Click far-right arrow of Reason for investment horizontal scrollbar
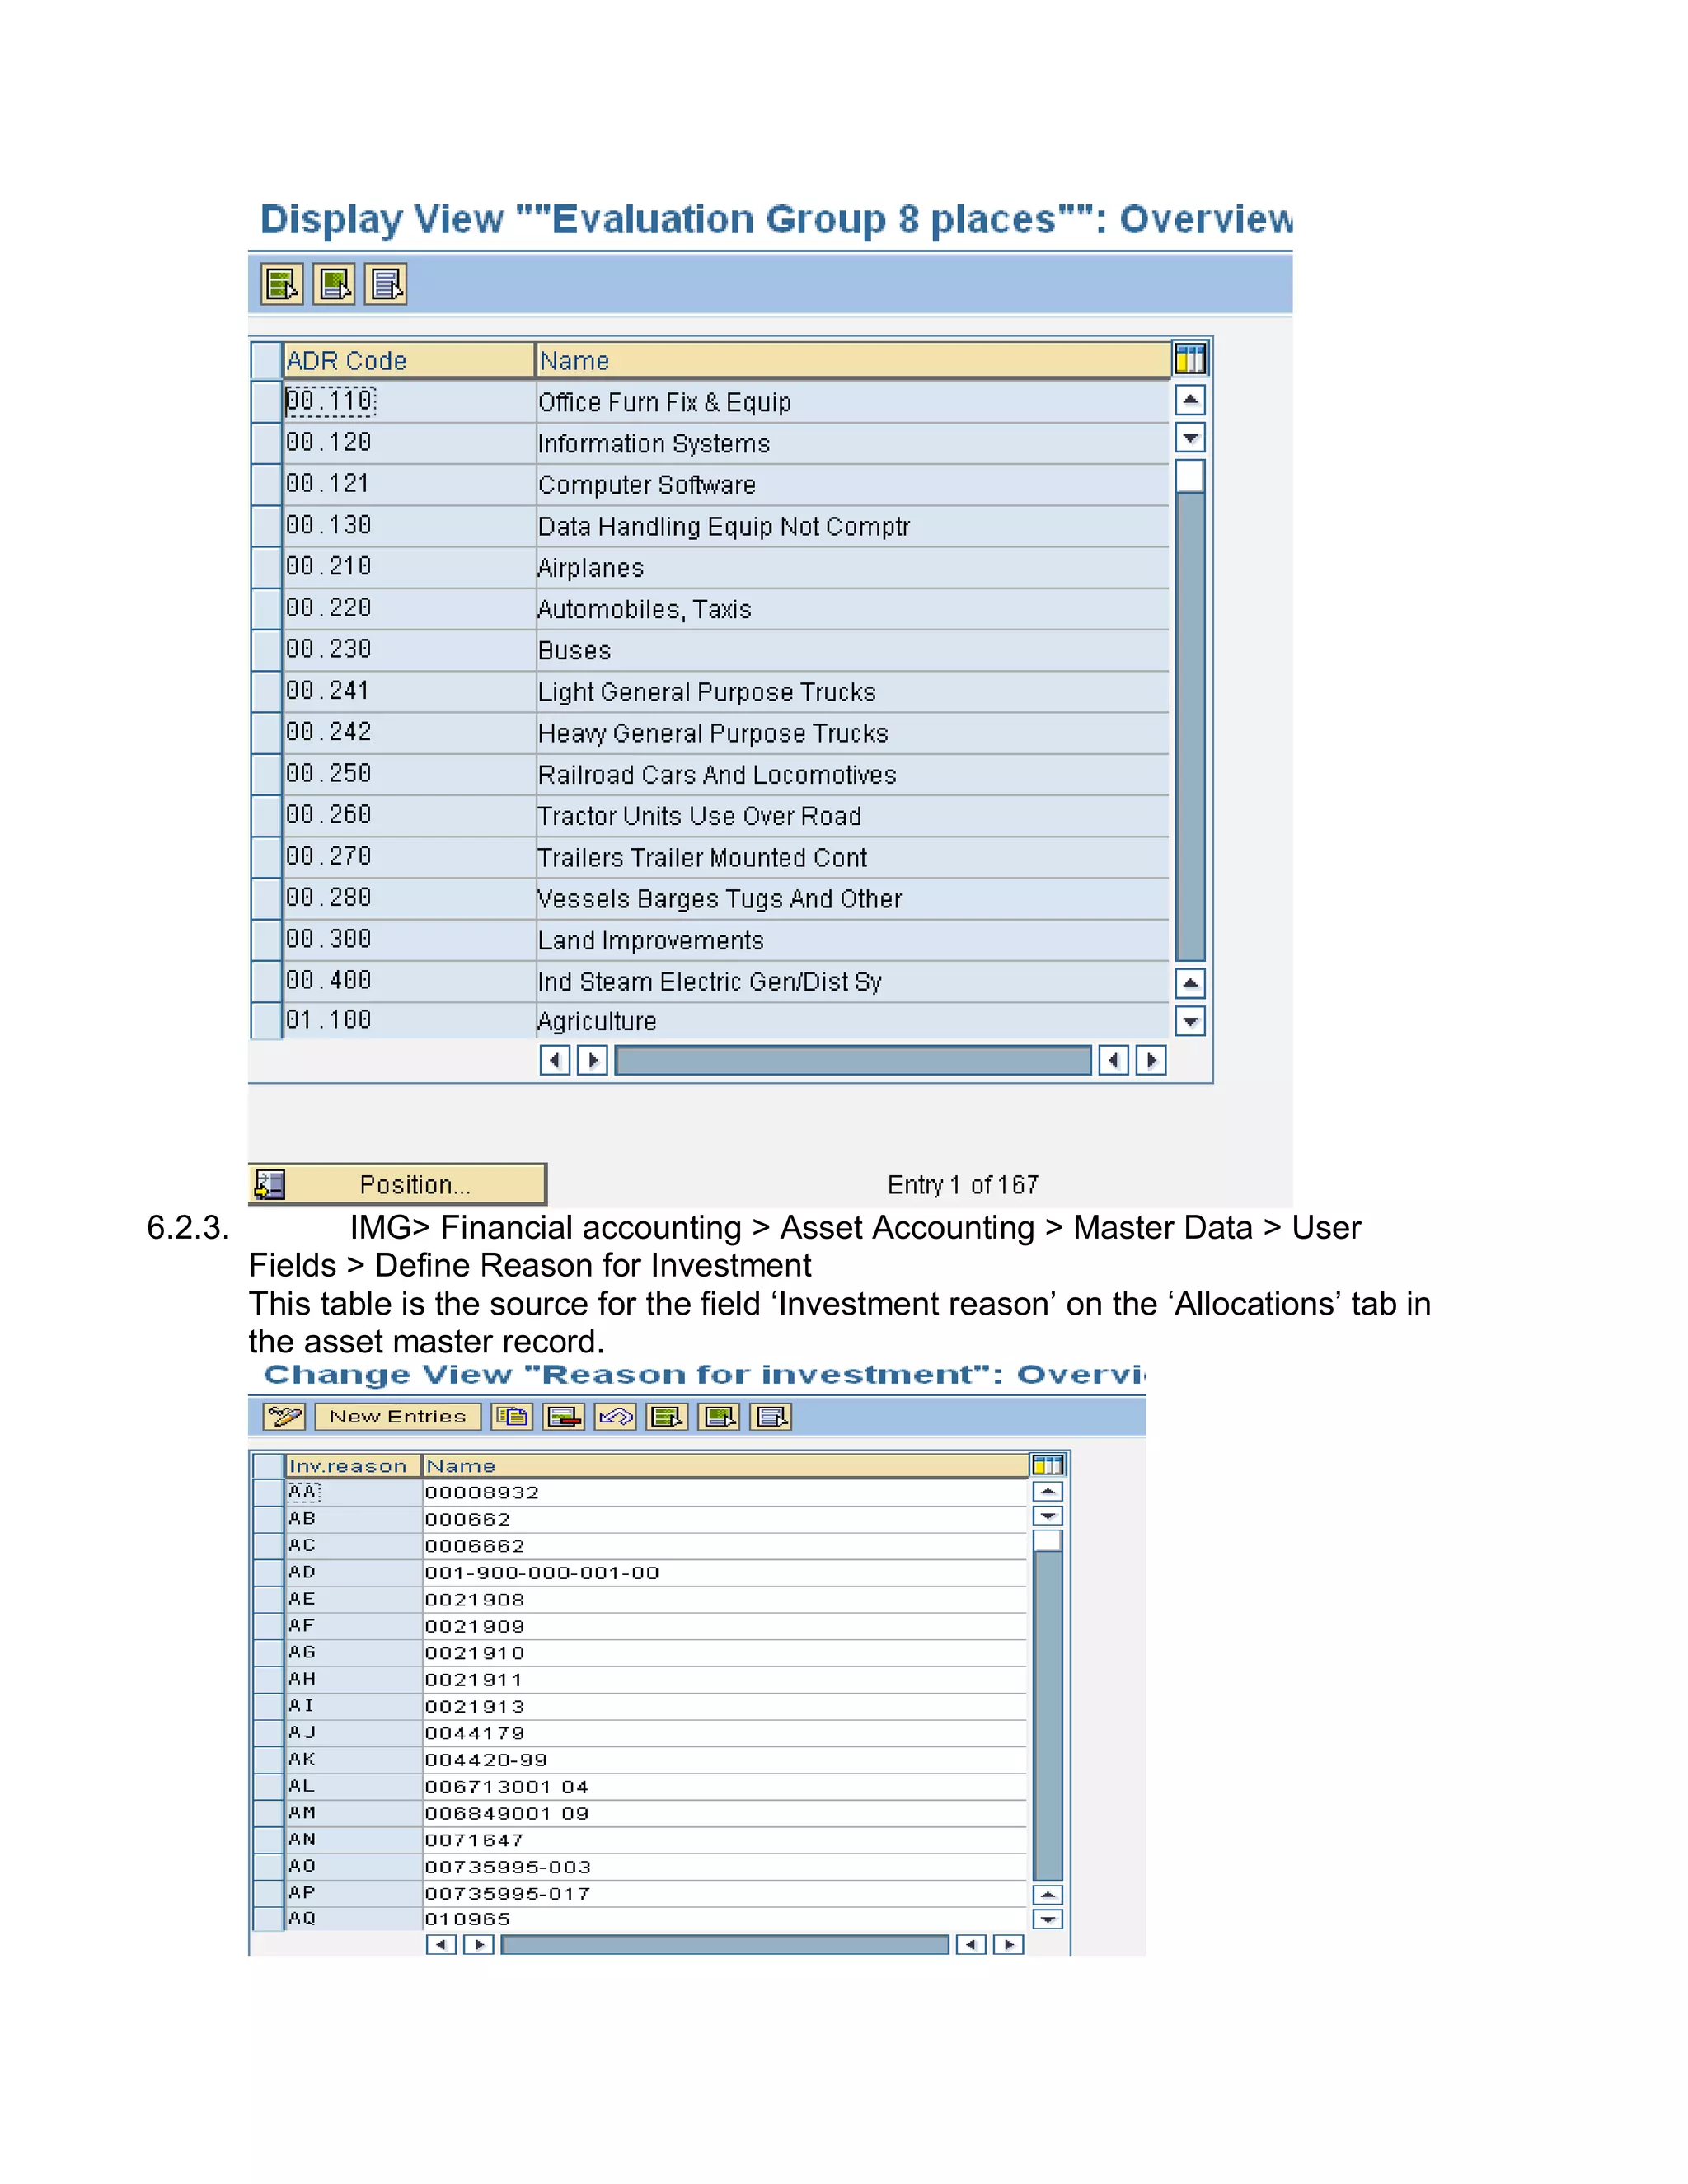The height and width of the screenshot is (2184, 1688). click(x=1008, y=1944)
